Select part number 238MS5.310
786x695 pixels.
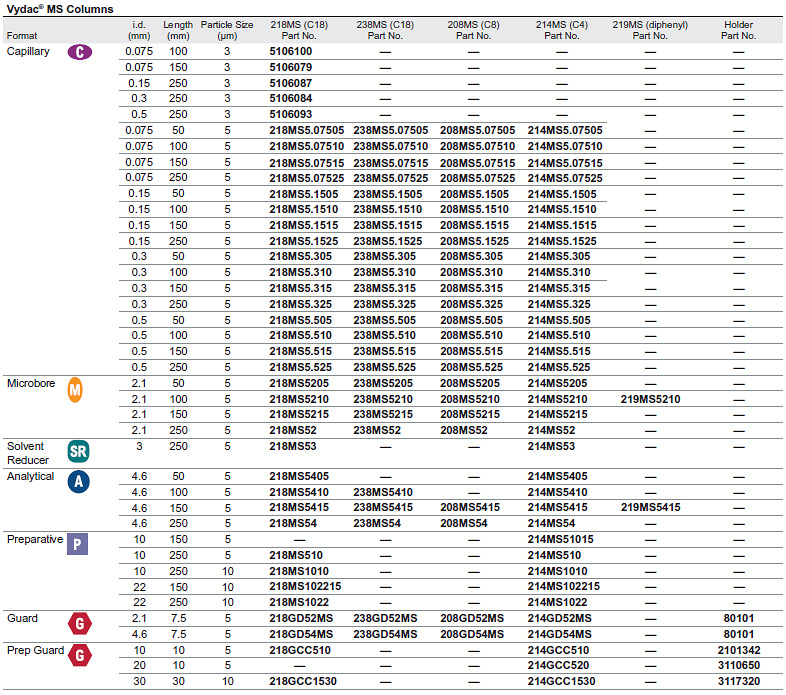point(384,272)
